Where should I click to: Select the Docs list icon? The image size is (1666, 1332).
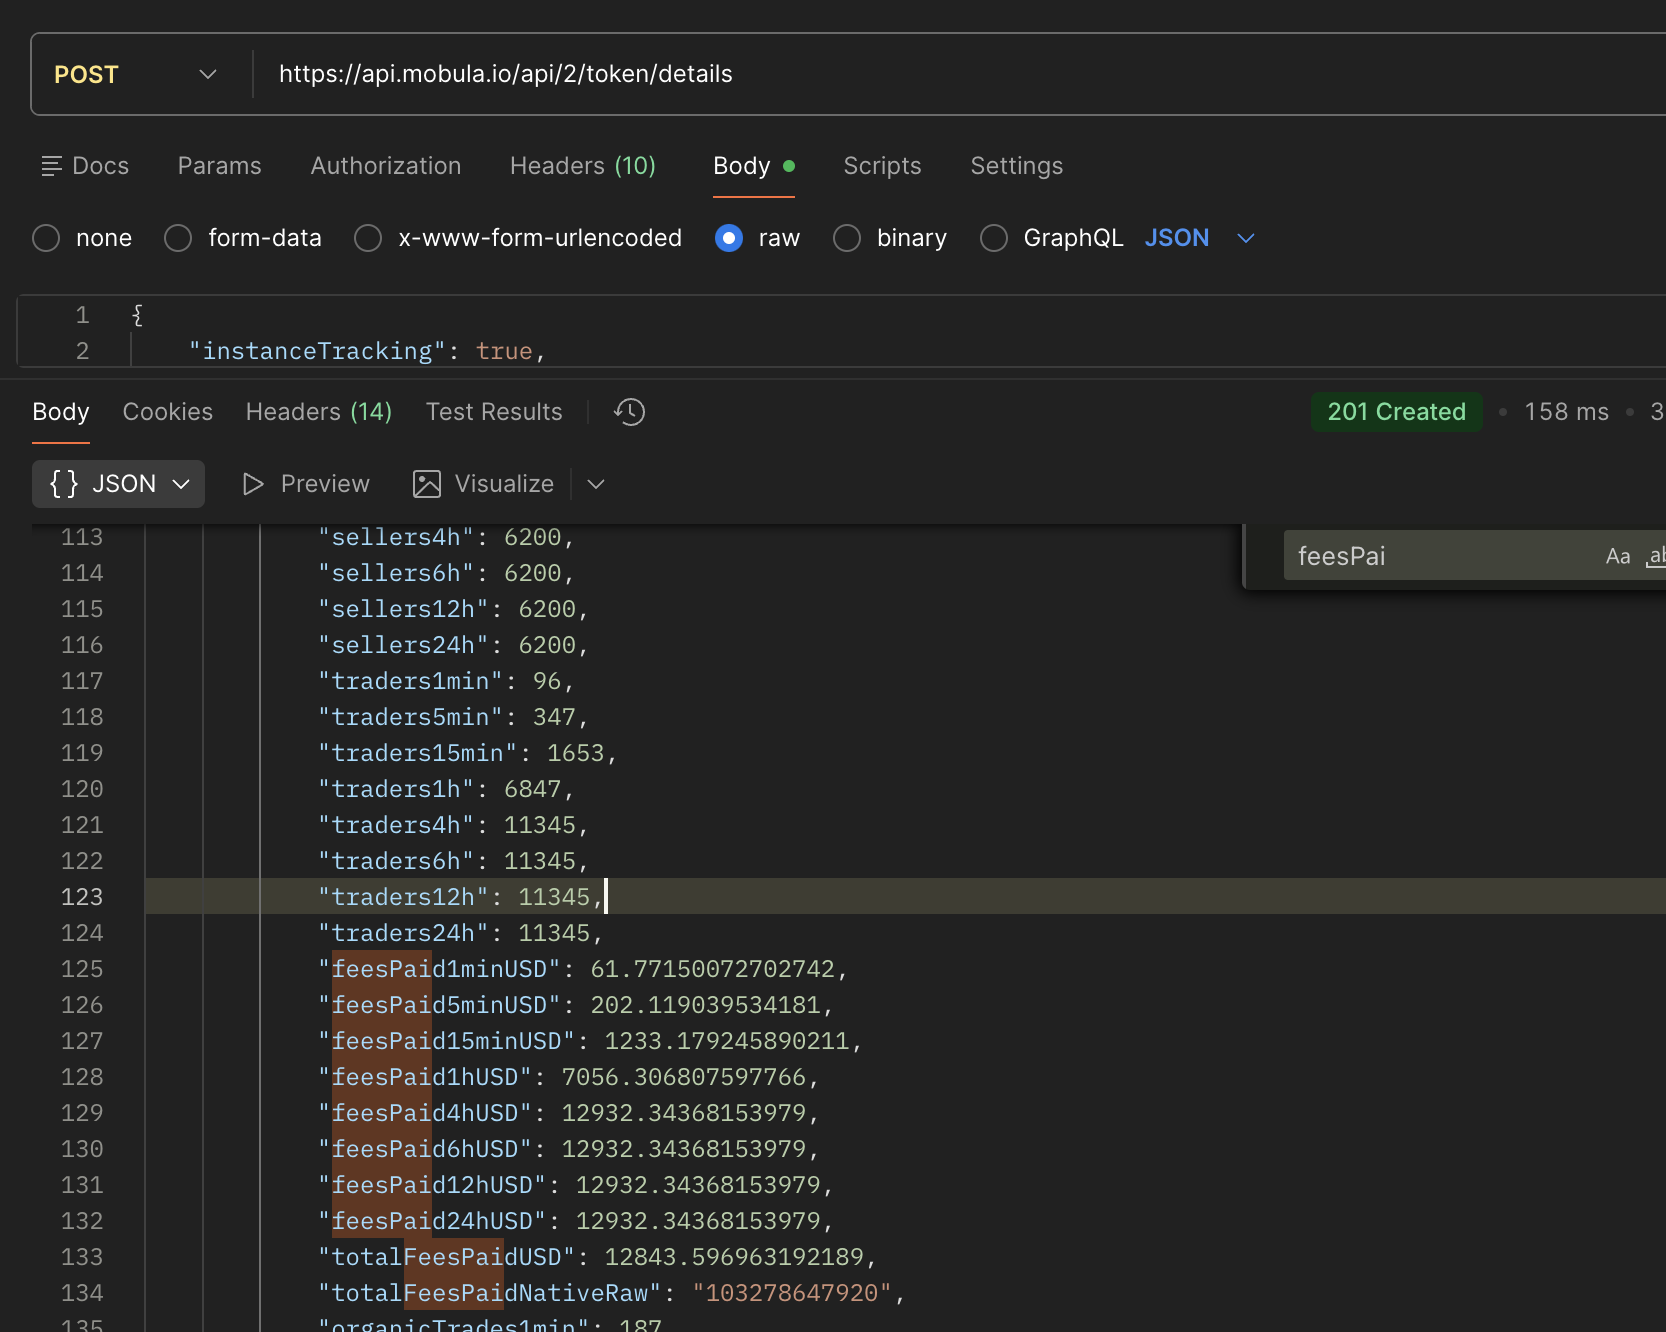tap(53, 166)
